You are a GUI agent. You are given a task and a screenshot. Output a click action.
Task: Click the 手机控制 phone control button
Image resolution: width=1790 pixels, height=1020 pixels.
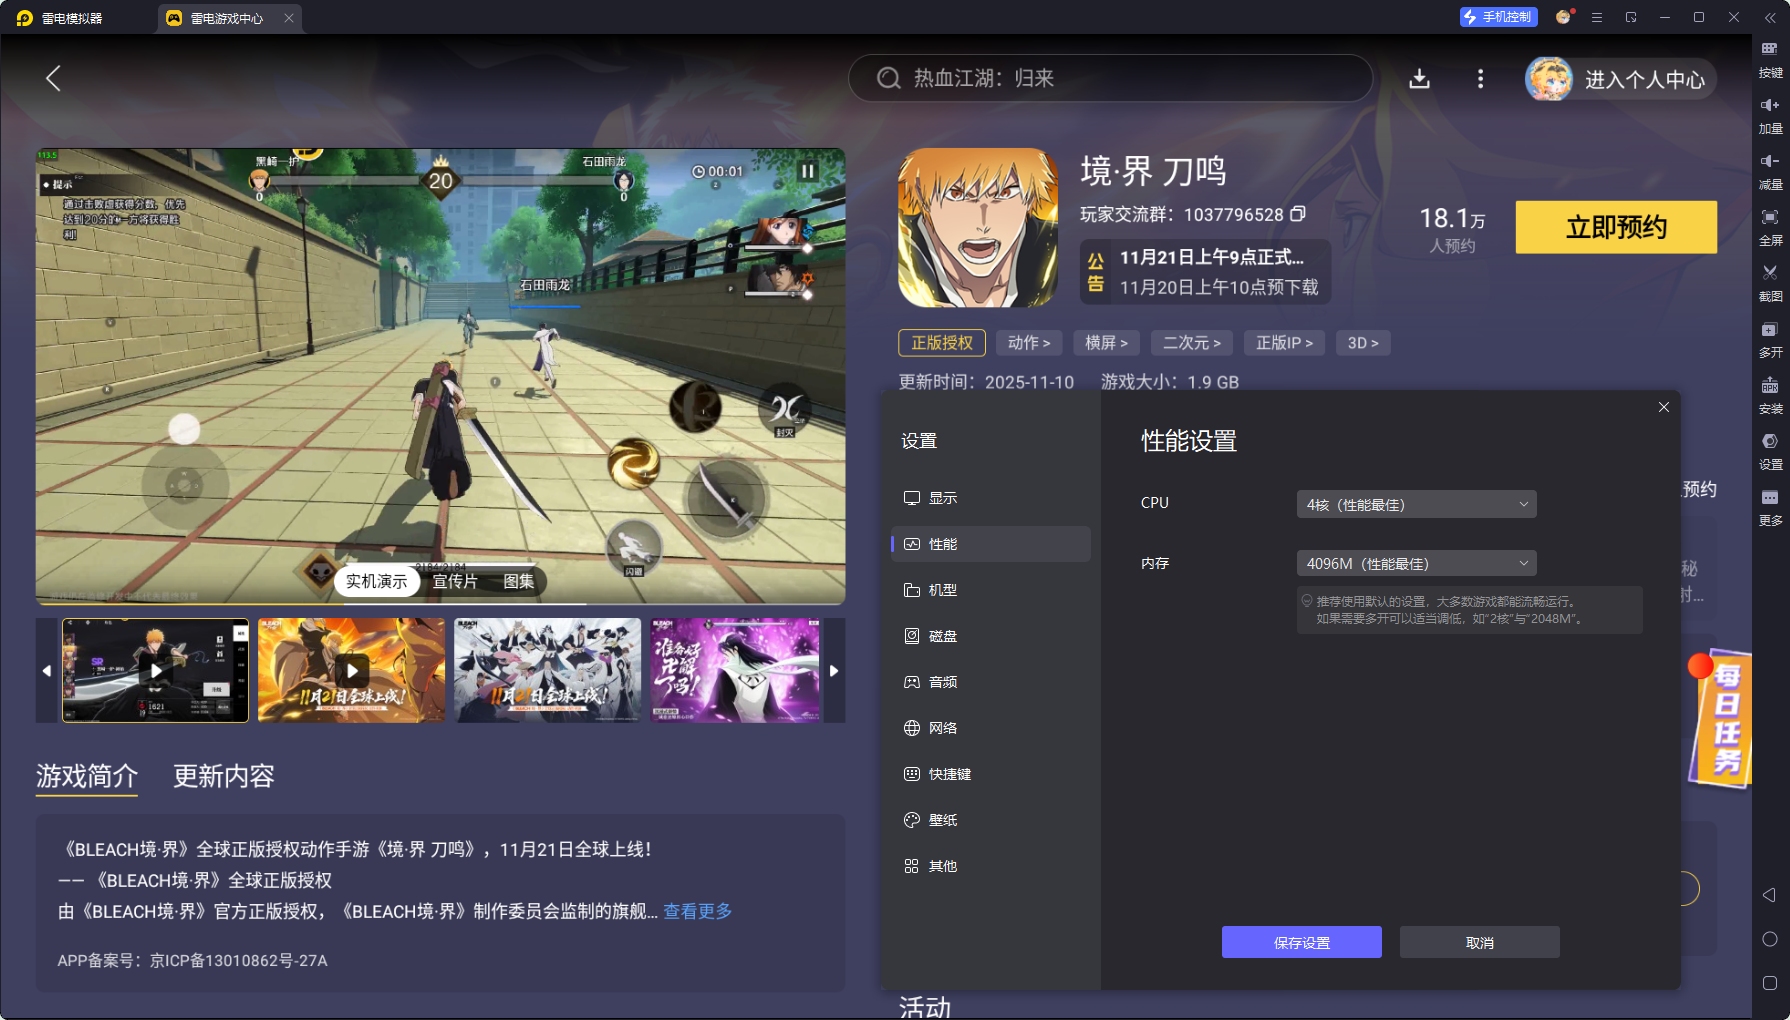[x=1497, y=17]
